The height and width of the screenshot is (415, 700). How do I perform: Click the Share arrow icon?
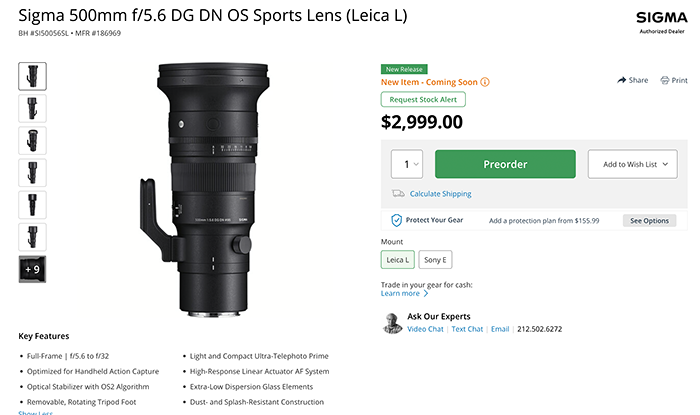pyautogui.click(x=621, y=80)
